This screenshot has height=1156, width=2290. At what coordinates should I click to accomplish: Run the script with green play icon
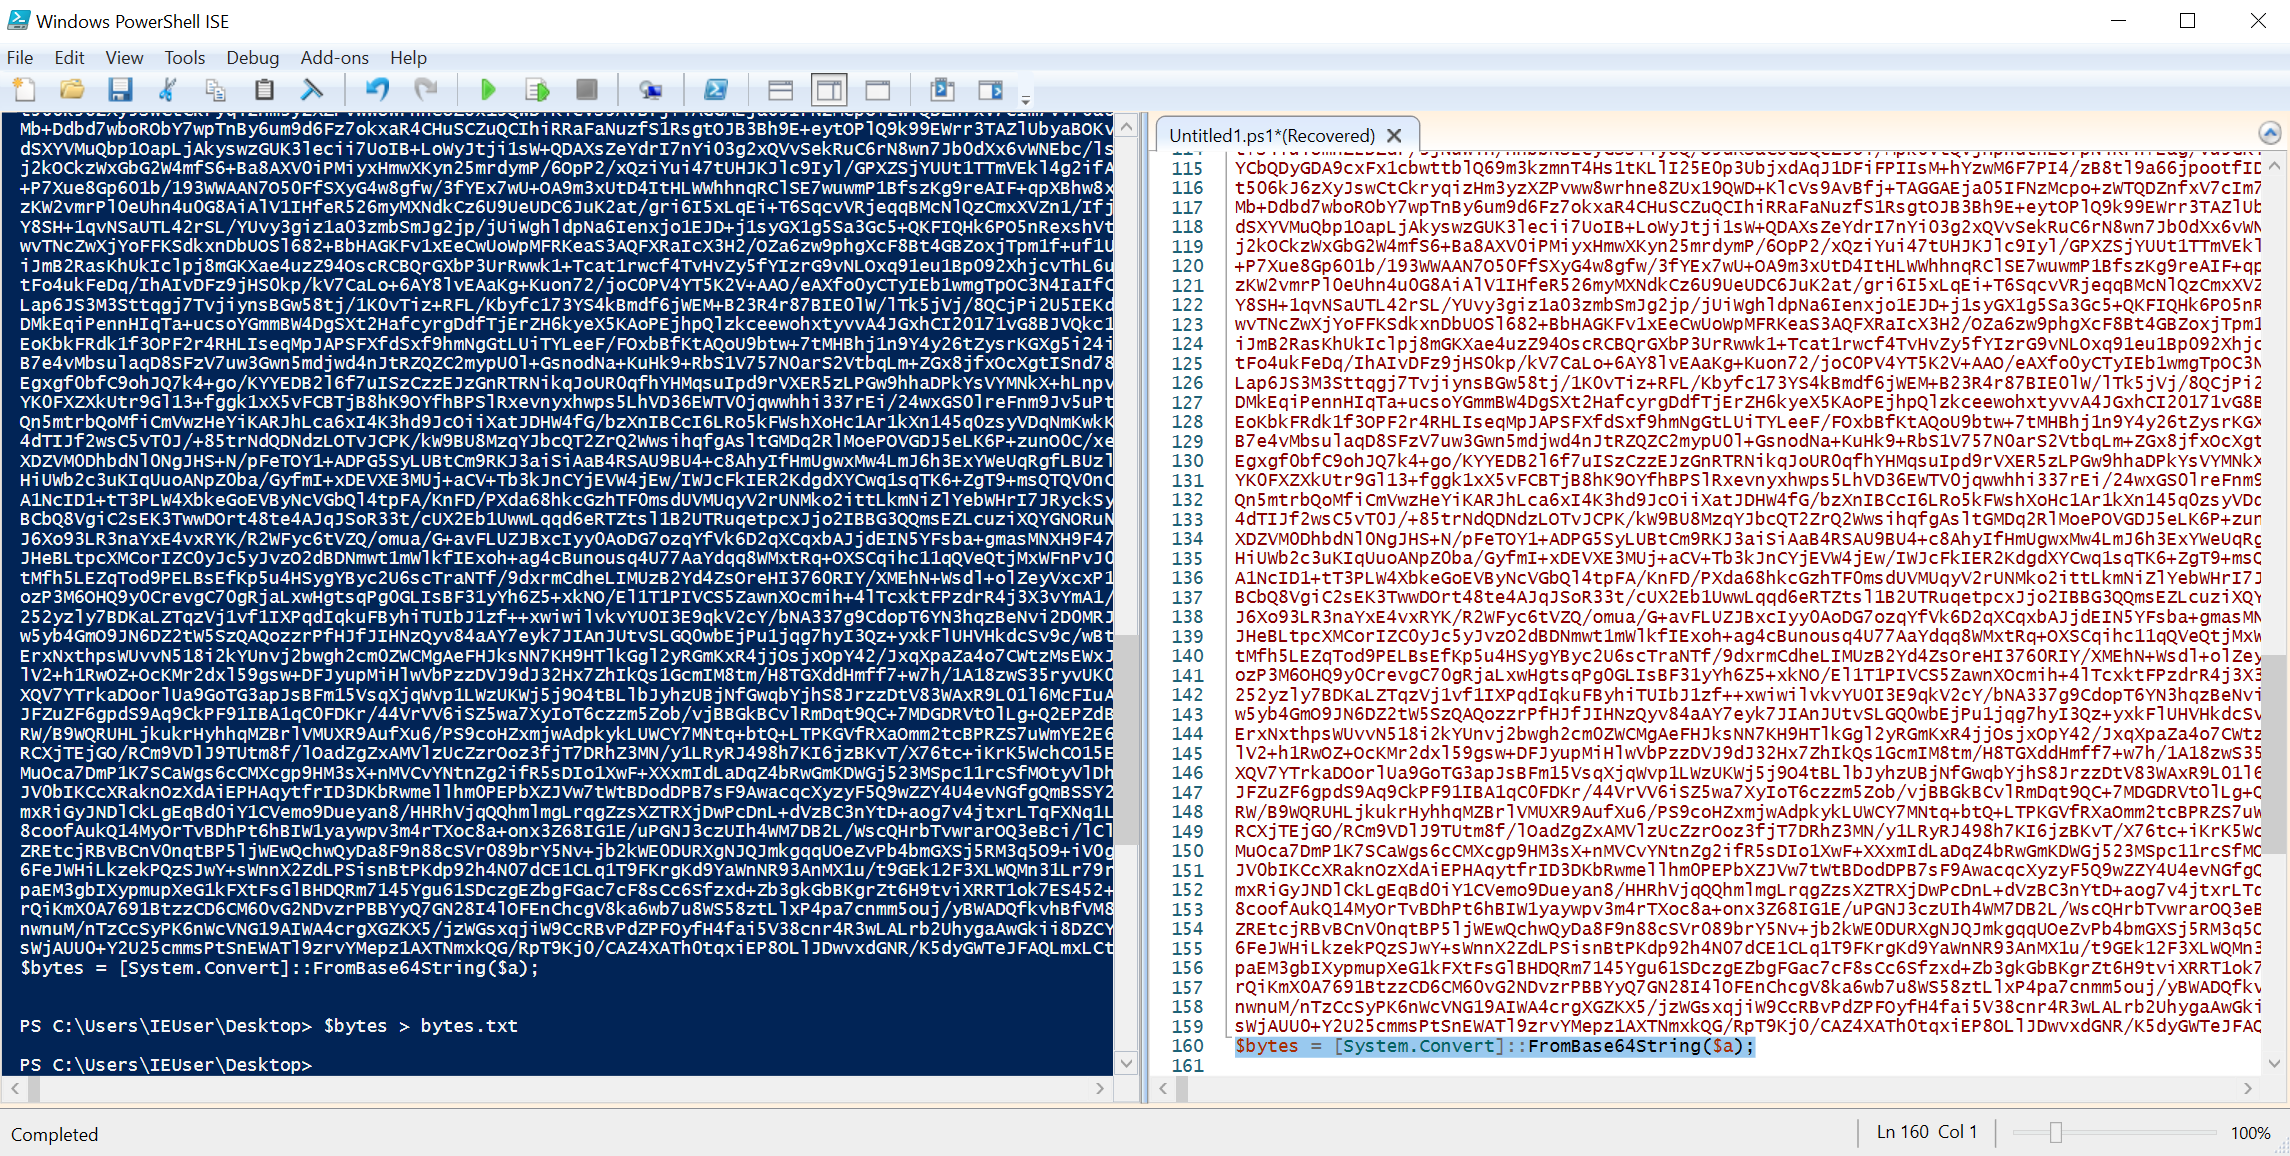pyautogui.click(x=488, y=90)
